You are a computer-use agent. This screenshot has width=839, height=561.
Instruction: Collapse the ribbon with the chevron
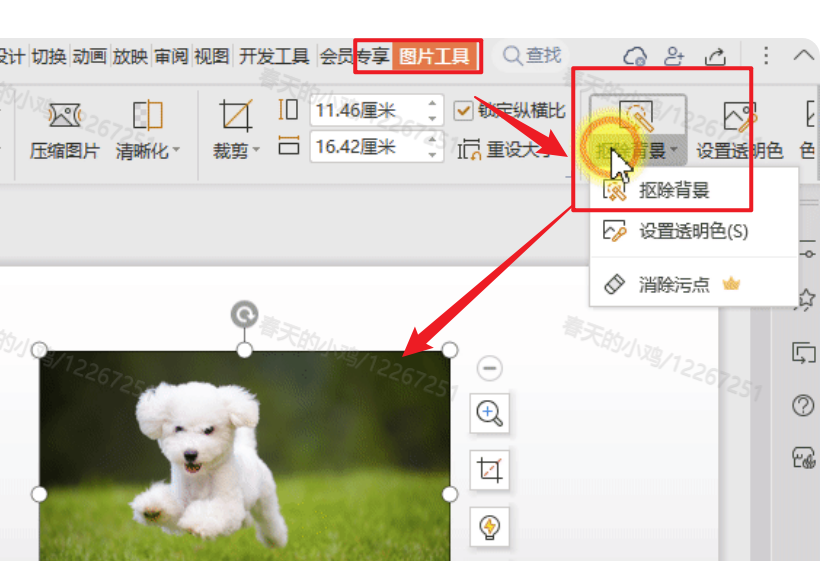tap(803, 55)
